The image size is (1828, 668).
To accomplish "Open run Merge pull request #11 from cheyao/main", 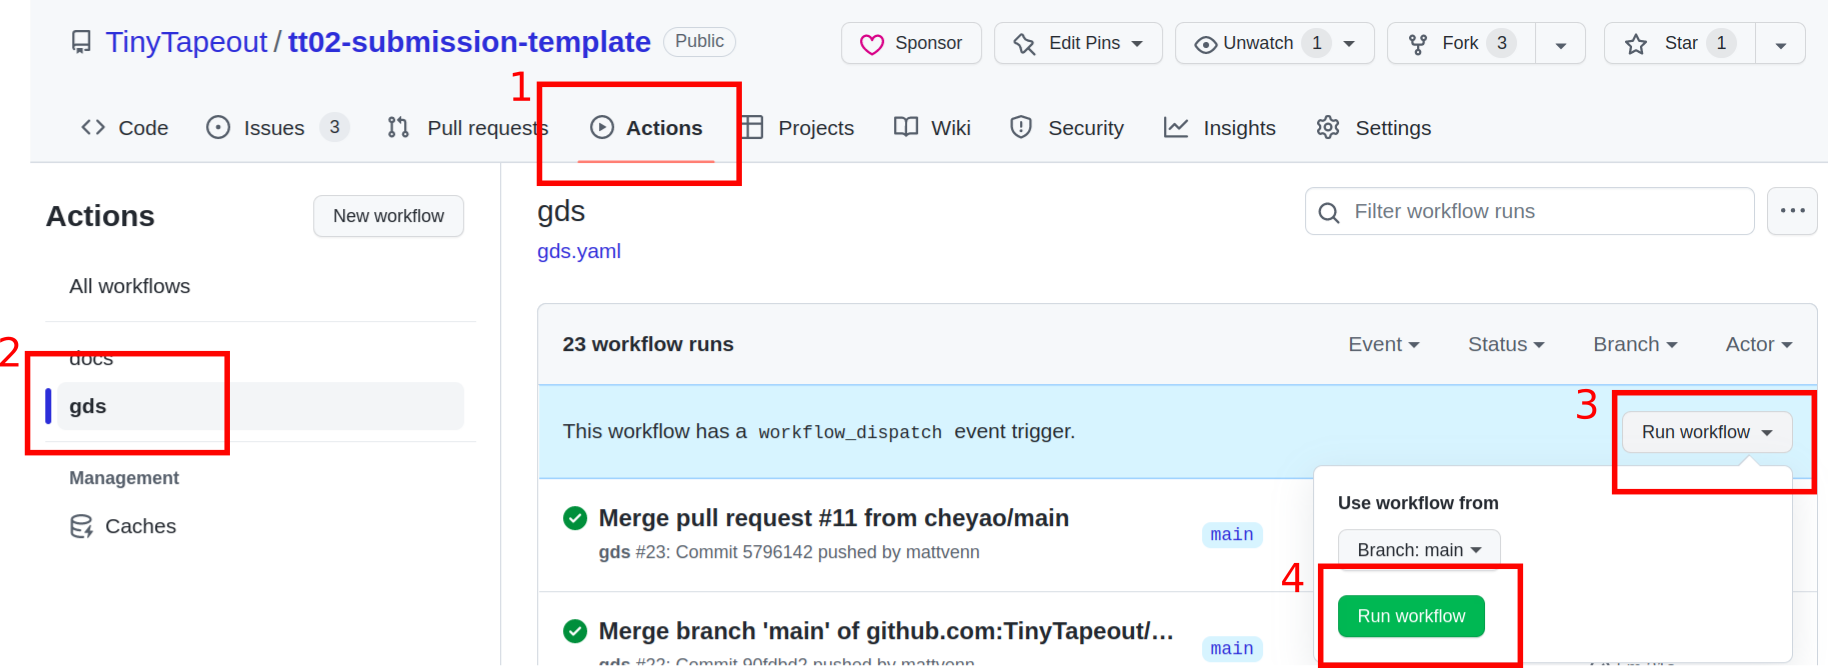I will pyautogui.click(x=834, y=518).
